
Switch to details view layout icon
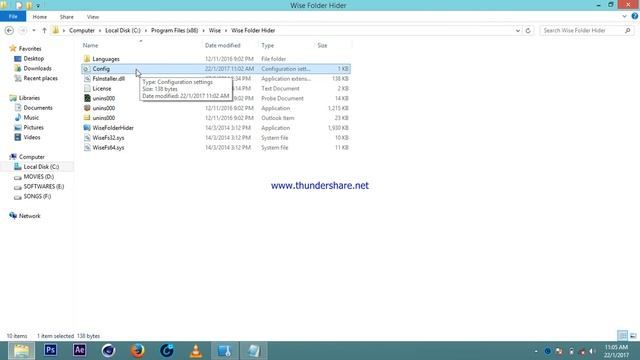[x=622, y=336]
